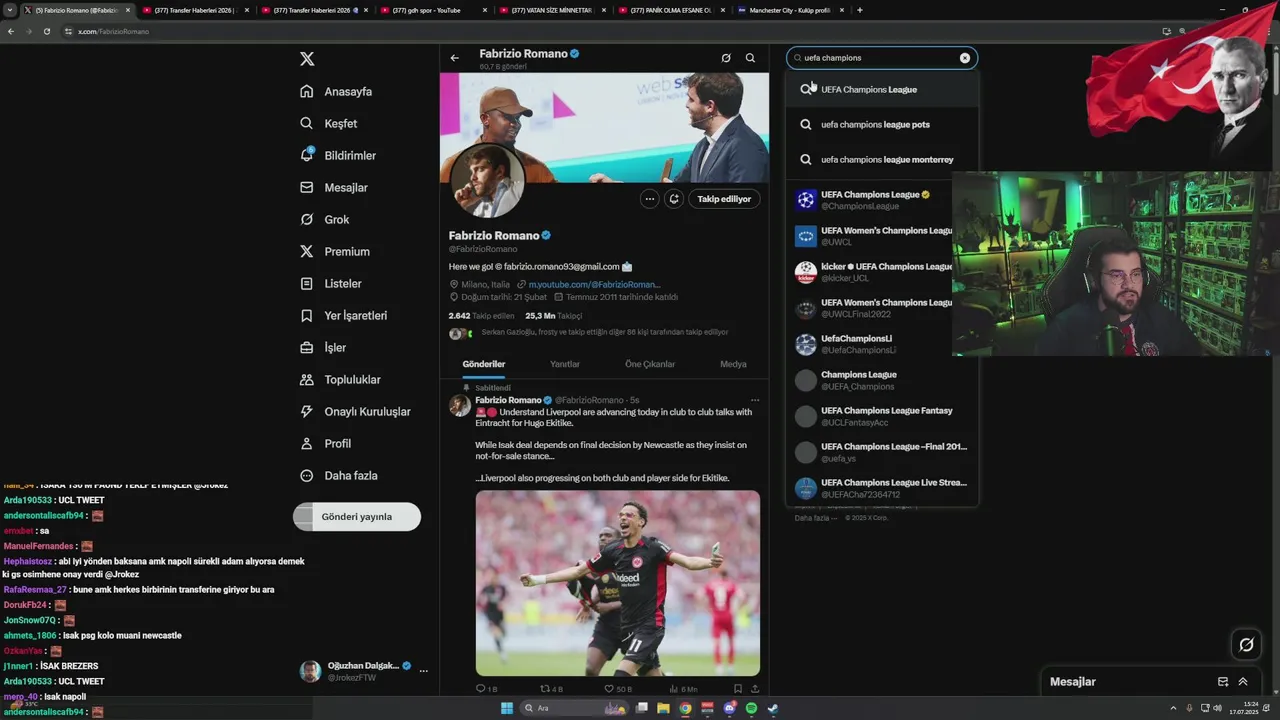This screenshot has height=720, width=1280.
Task: Bookmark the Ekitike post
Action: 738,689
